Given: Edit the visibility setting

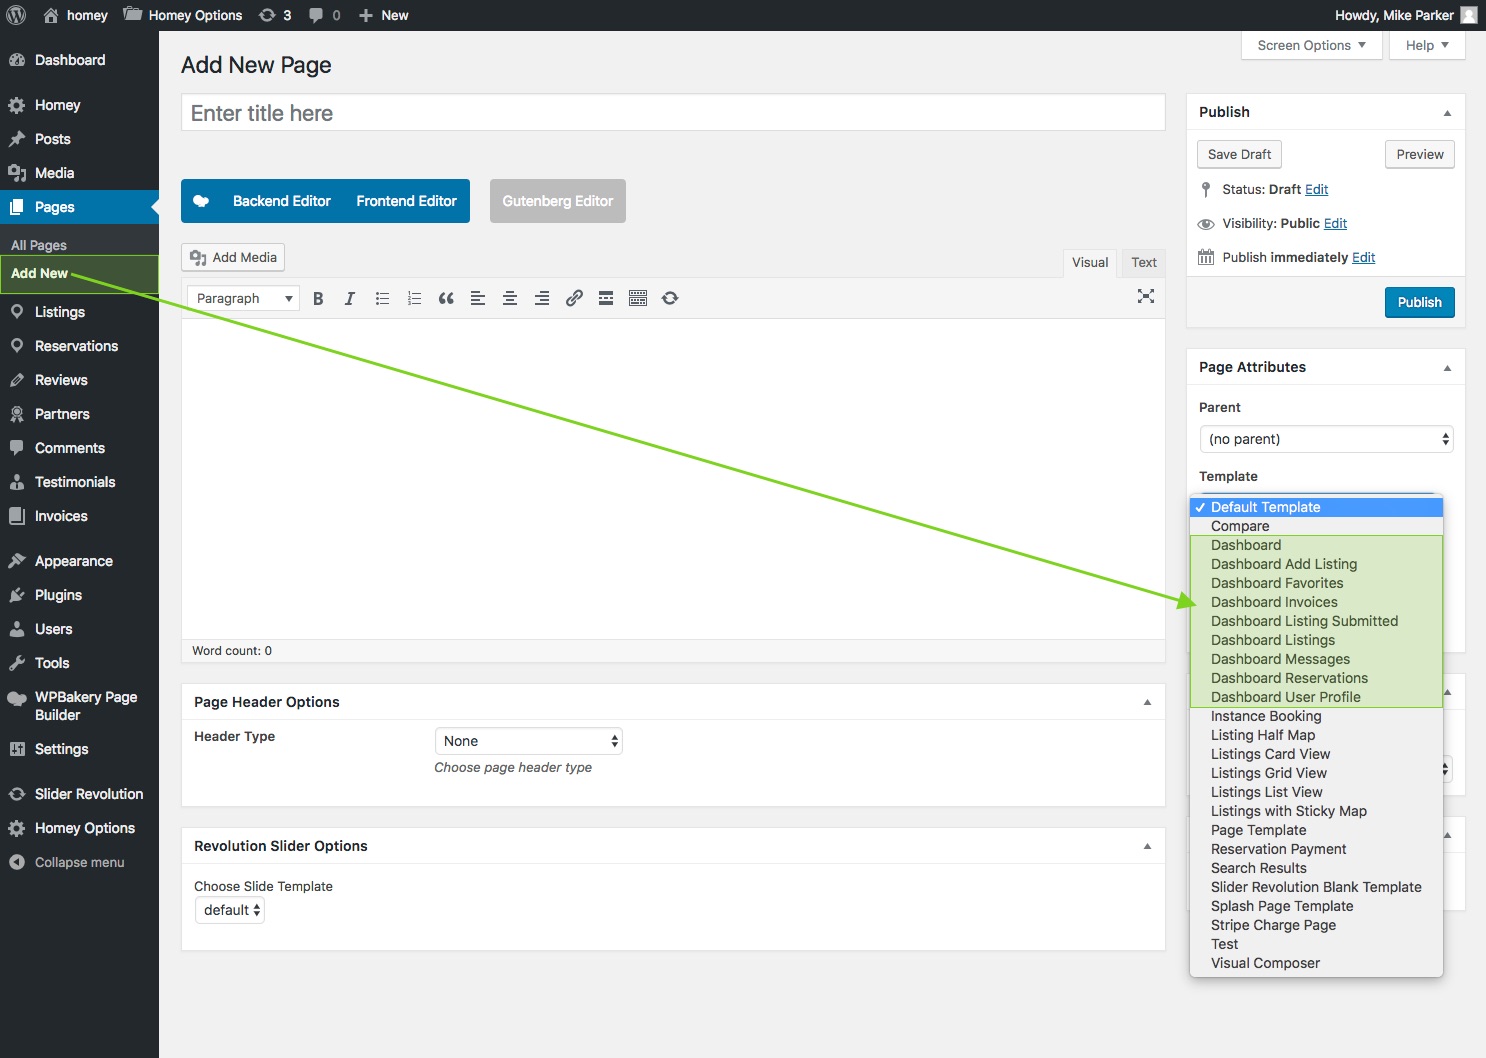Looking at the screenshot, I should tap(1335, 223).
